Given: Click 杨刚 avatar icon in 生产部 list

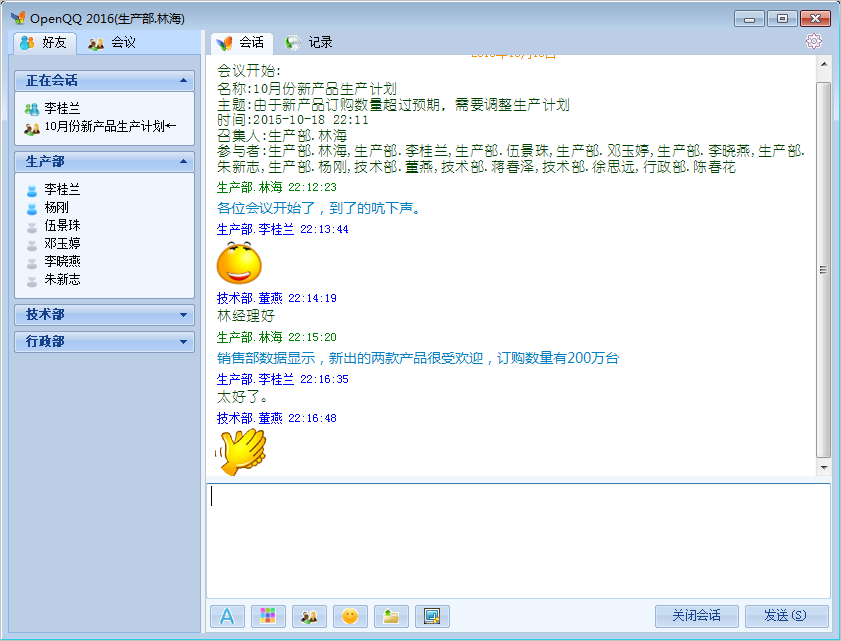Looking at the screenshot, I should [32, 208].
